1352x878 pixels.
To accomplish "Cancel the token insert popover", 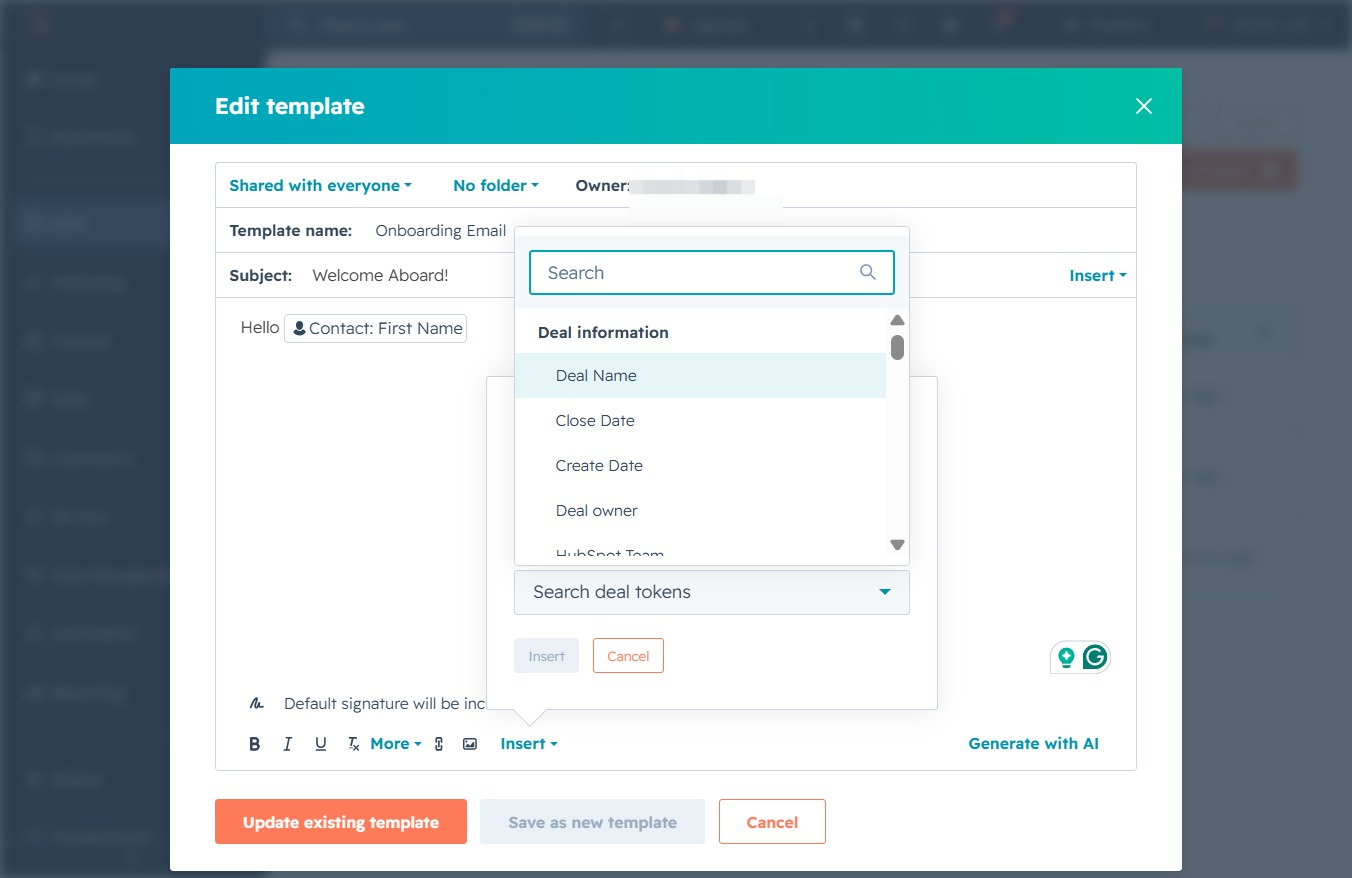I will pyautogui.click(x=628, y=656).
